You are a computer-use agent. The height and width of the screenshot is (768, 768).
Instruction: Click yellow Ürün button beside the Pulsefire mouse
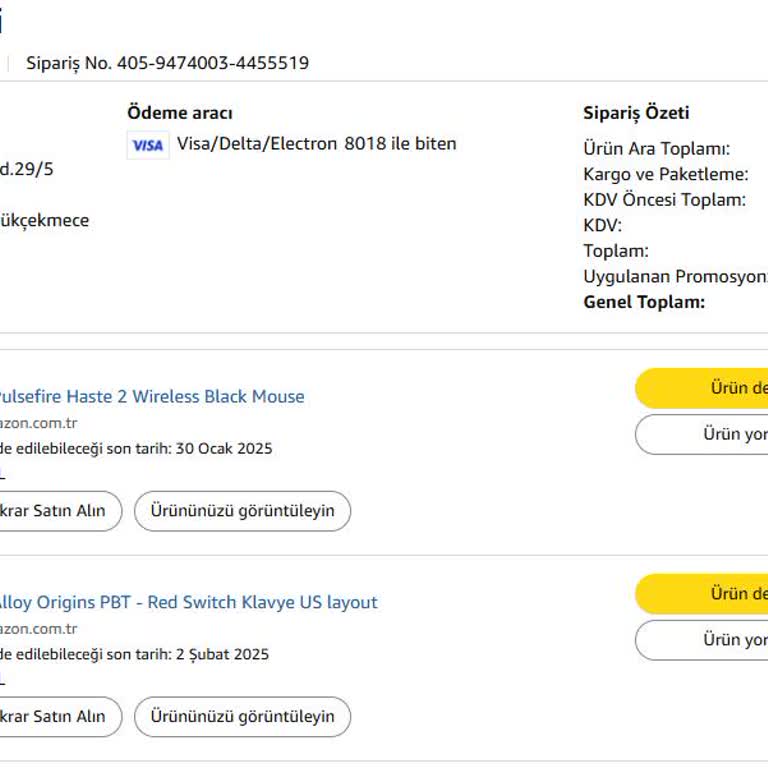tap(702, 388)
